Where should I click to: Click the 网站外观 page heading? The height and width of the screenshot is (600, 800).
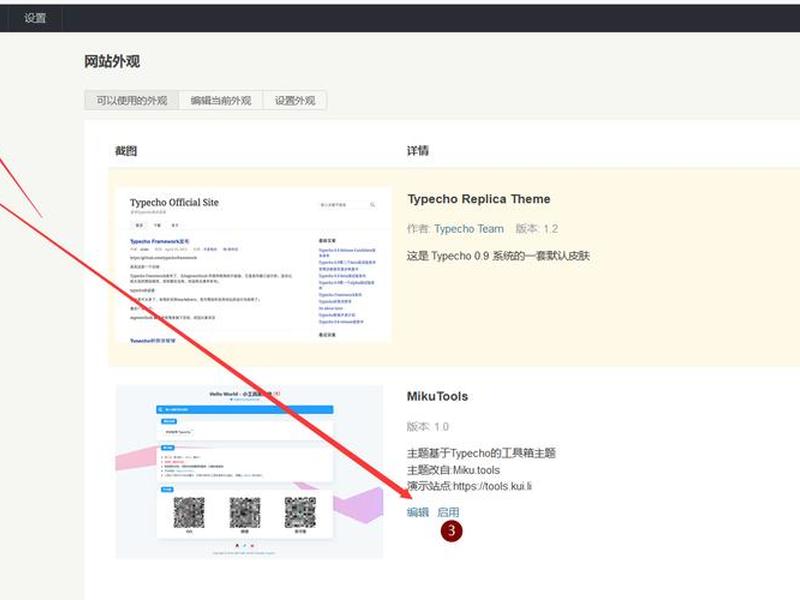(x=112, y=62)
